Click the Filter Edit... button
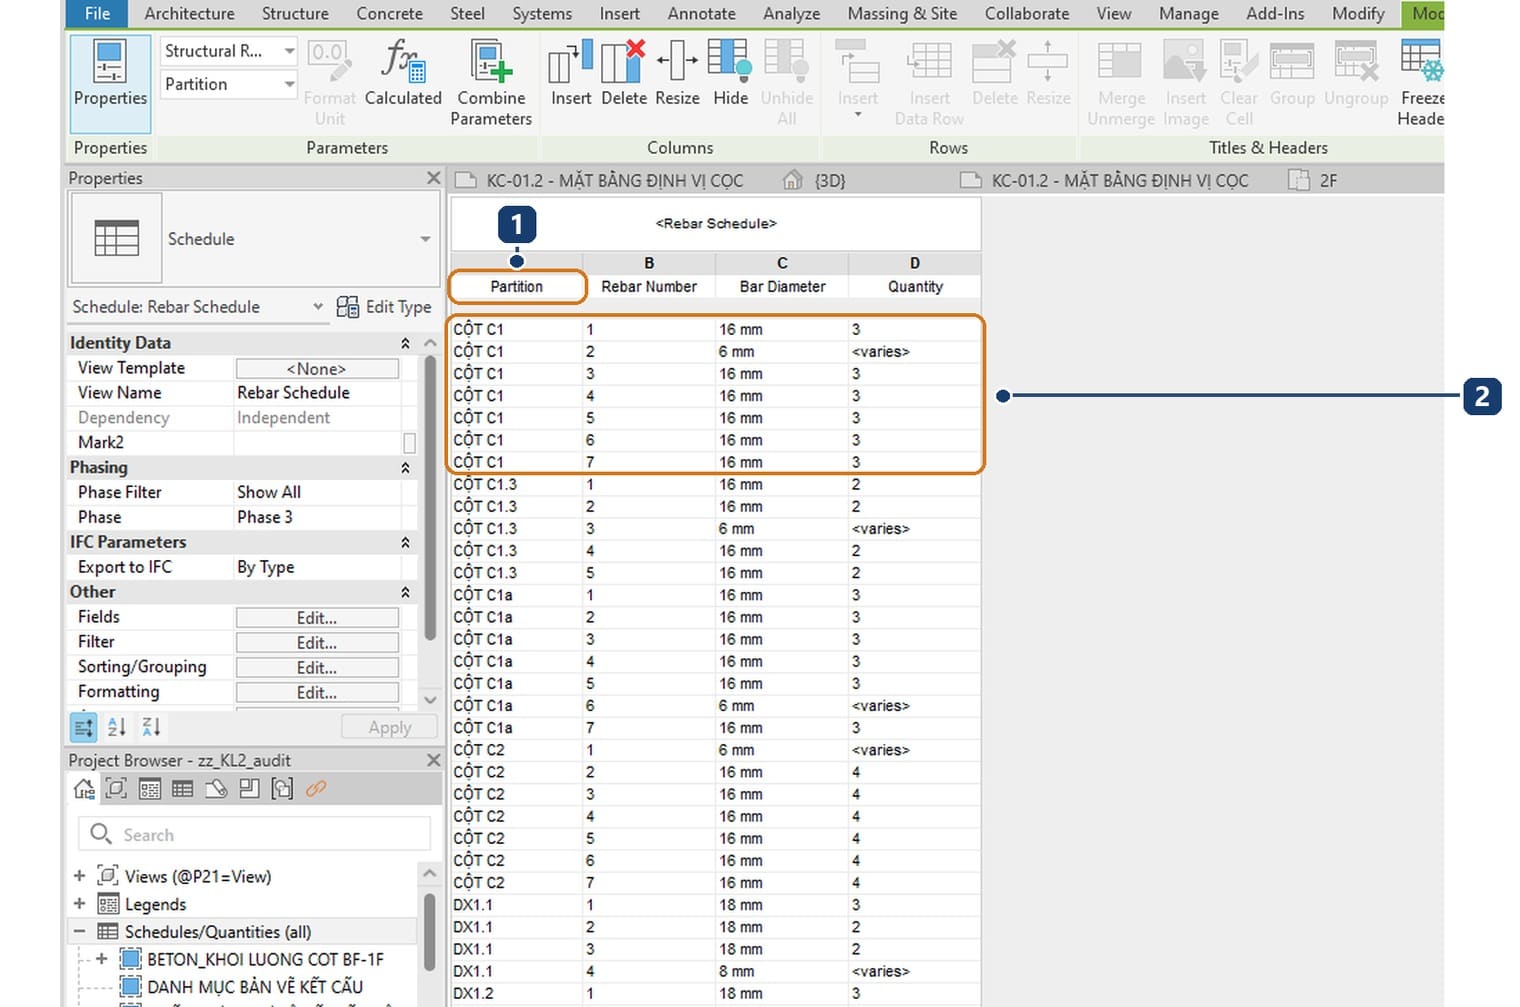This screenshot has height=1007, width=1520. click(317, 643)
